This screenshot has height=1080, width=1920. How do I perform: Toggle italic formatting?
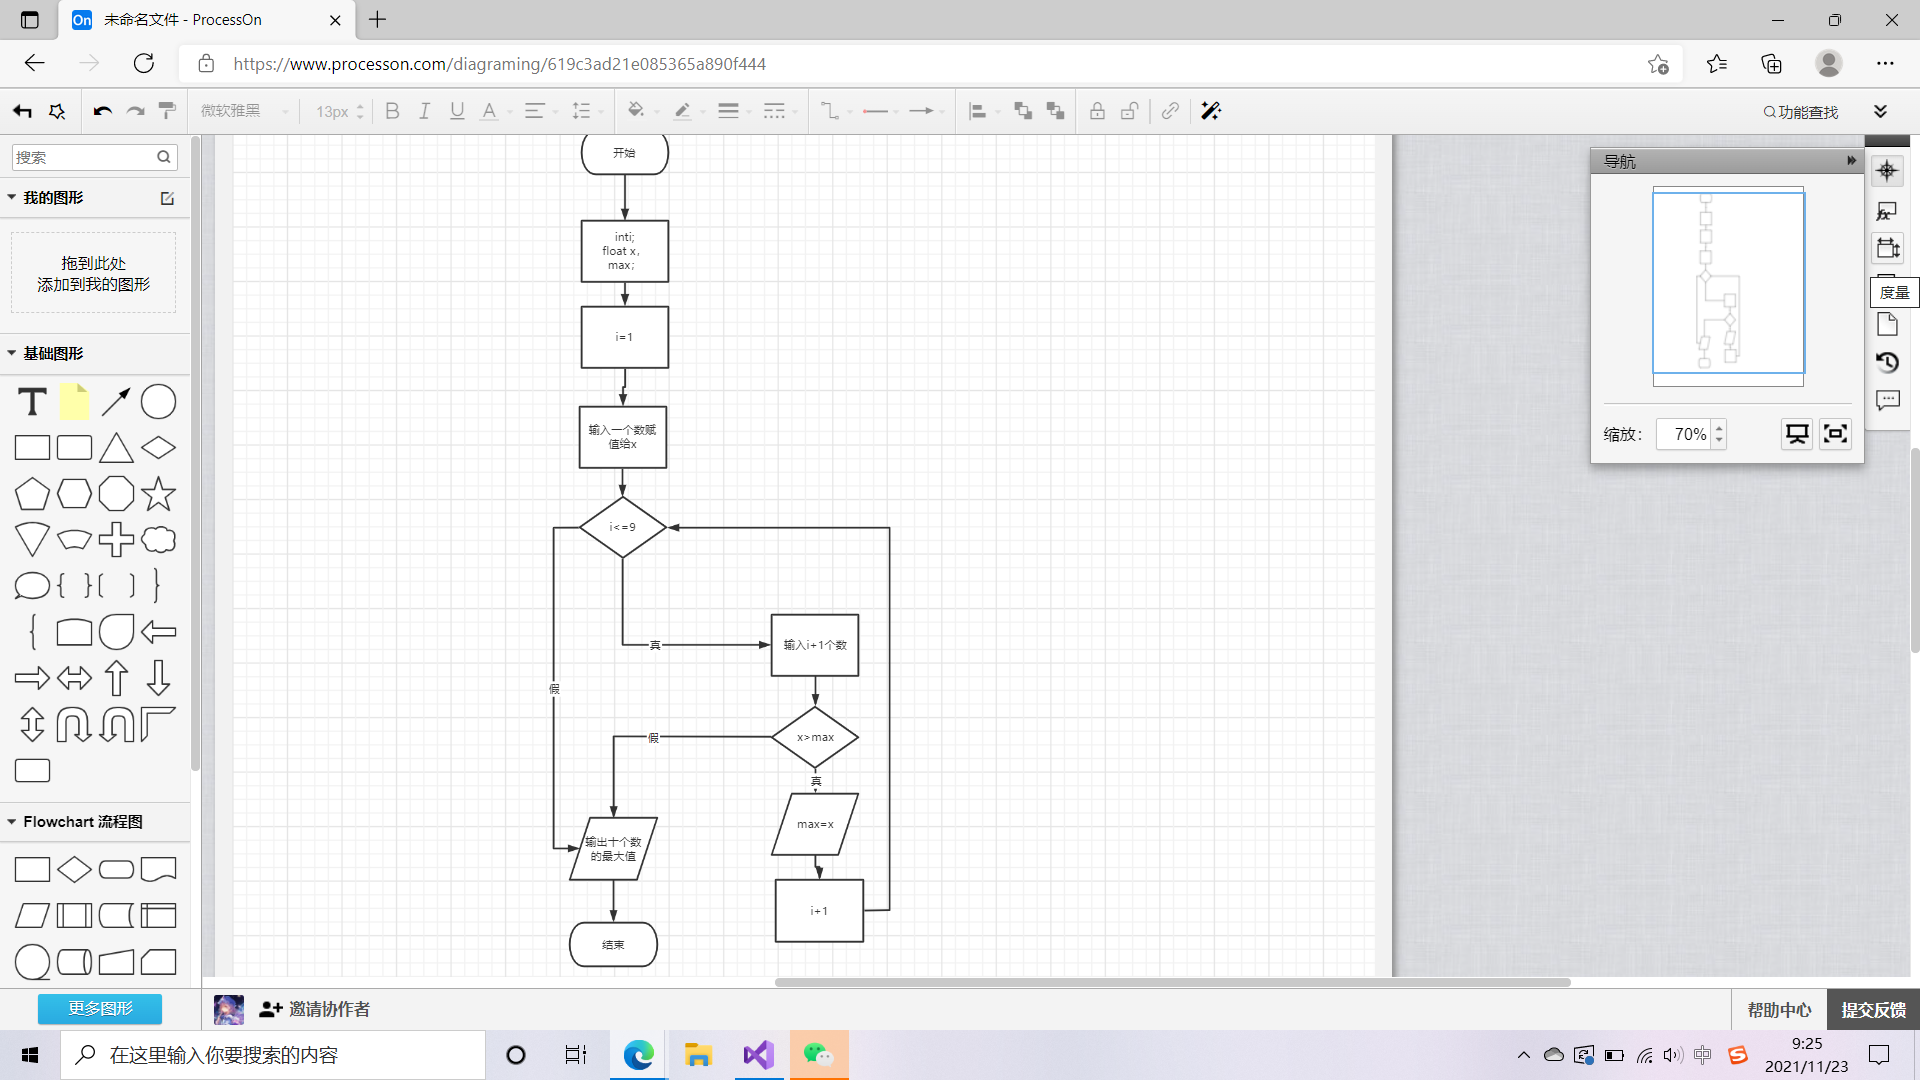[424, 111]
